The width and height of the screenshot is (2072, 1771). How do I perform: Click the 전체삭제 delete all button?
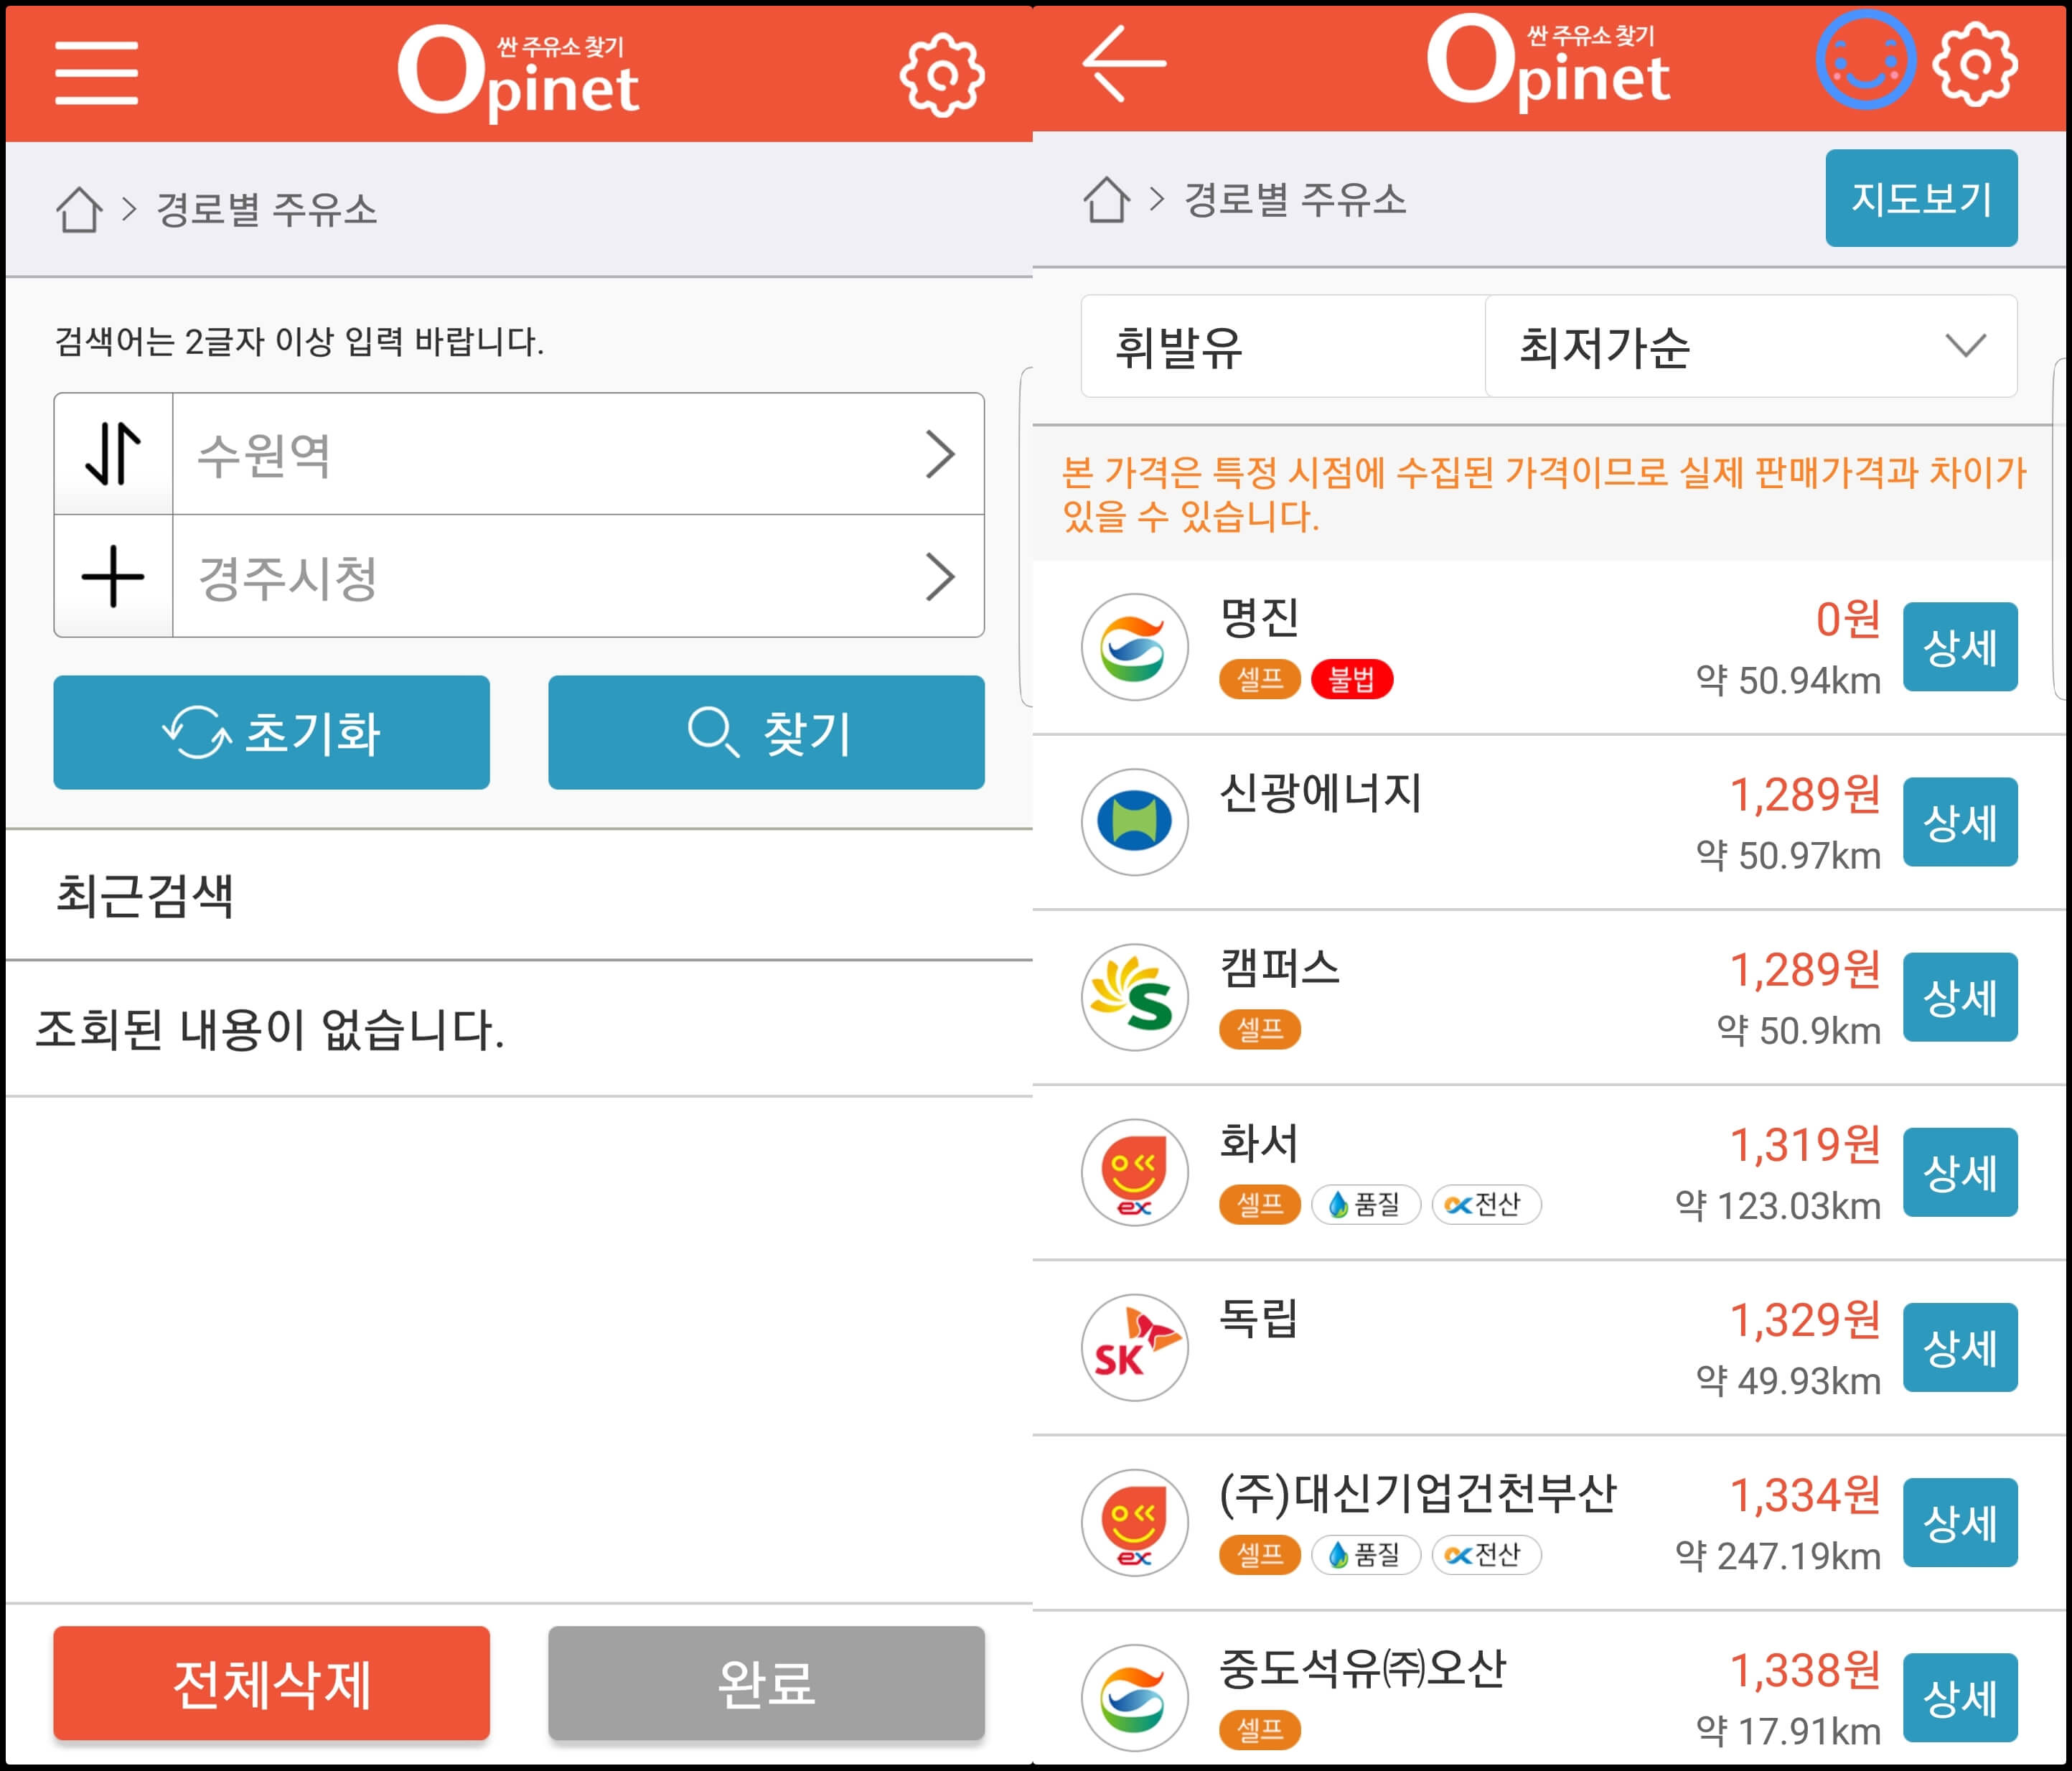(x=271, y=1683)
